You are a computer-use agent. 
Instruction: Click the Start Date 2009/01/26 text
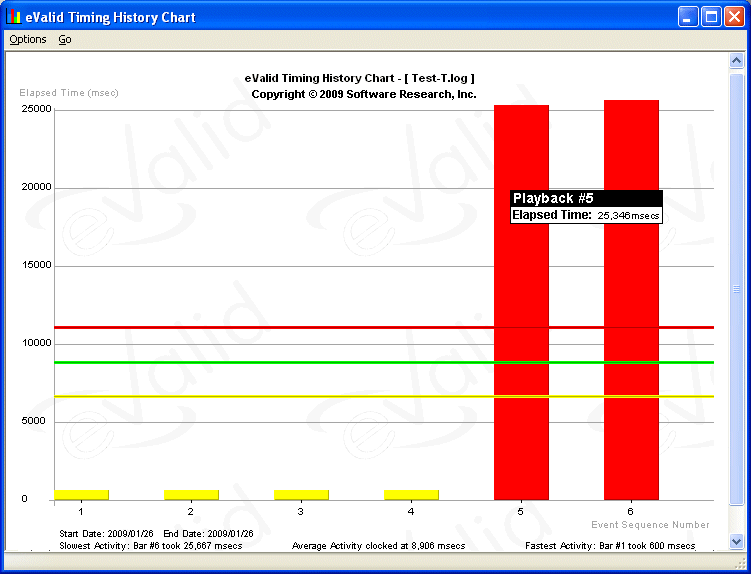click(x=106, y=534)
